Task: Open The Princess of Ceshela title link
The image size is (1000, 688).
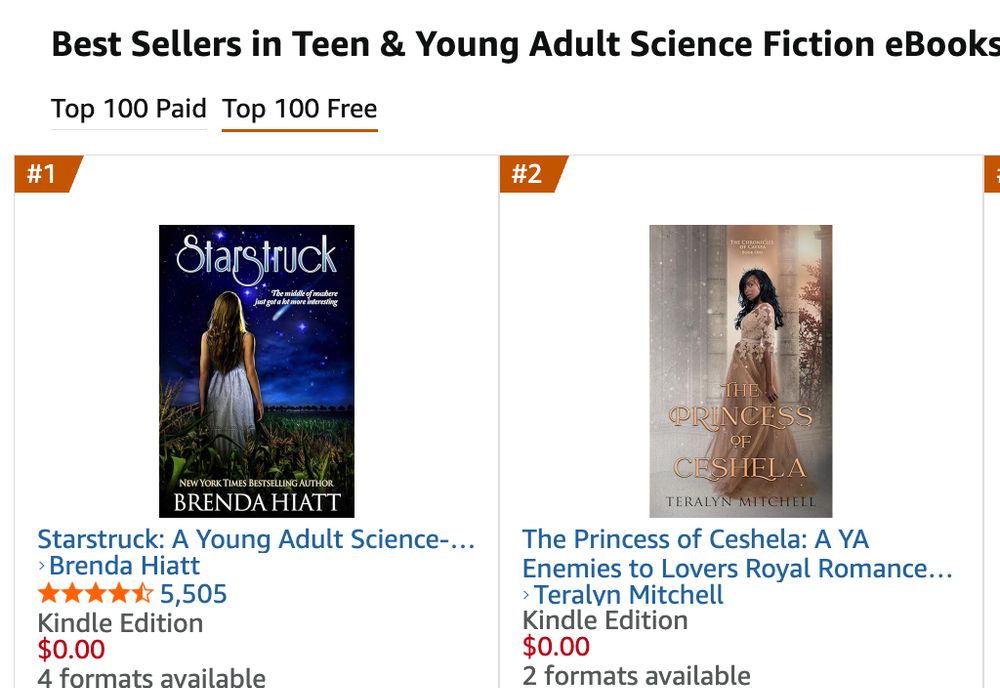Action: pos(736,554)
